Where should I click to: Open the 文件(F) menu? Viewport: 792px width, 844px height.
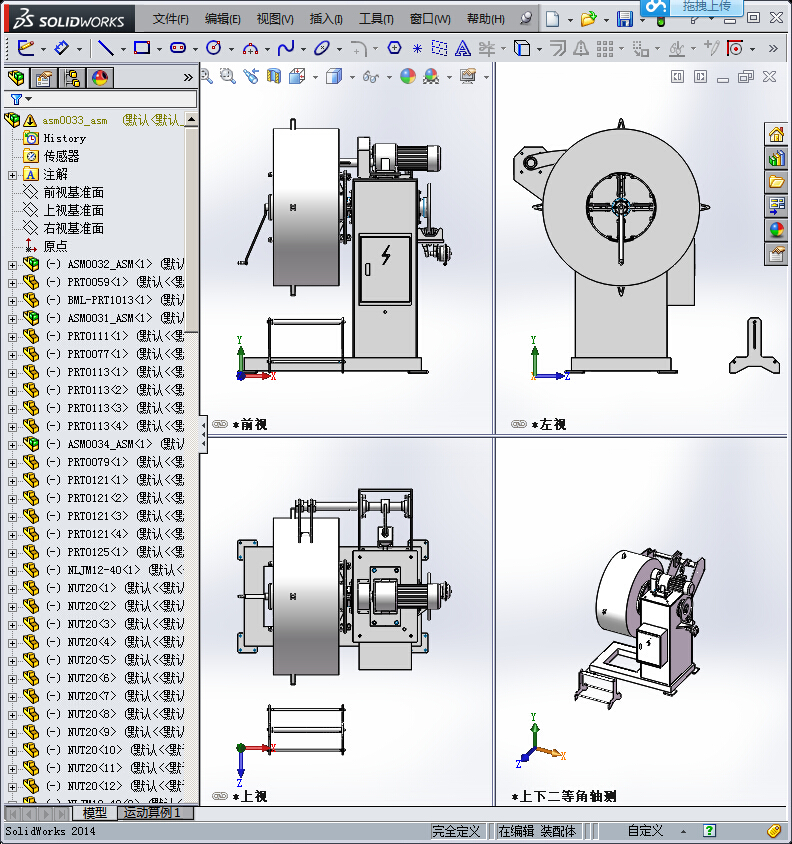pos(171,19)
